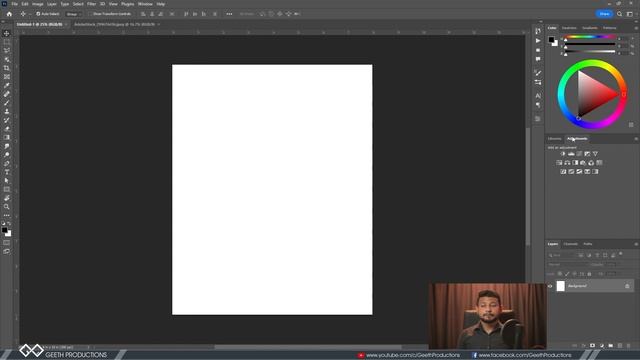Screen dimensions: 640x360
Task: Select the Eraser tool
Action: (x=7, y=129)
